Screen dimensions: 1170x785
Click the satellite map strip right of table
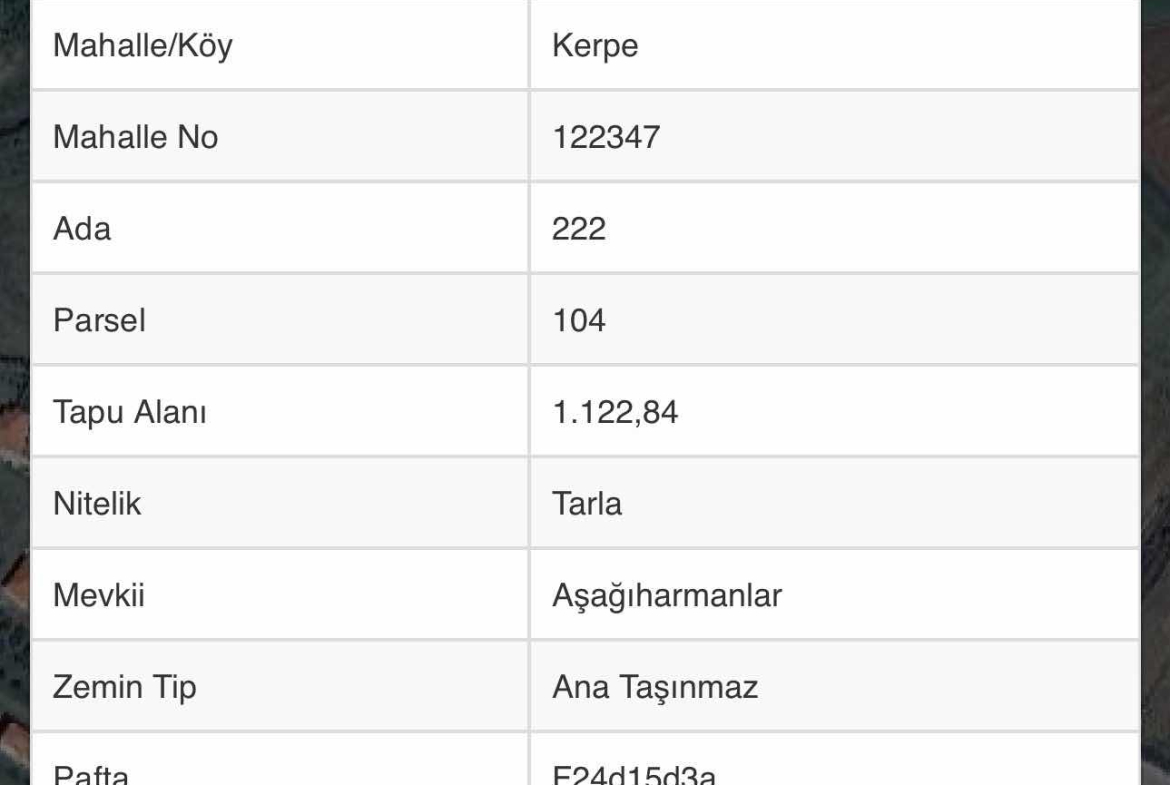[x=1155, y=400]
